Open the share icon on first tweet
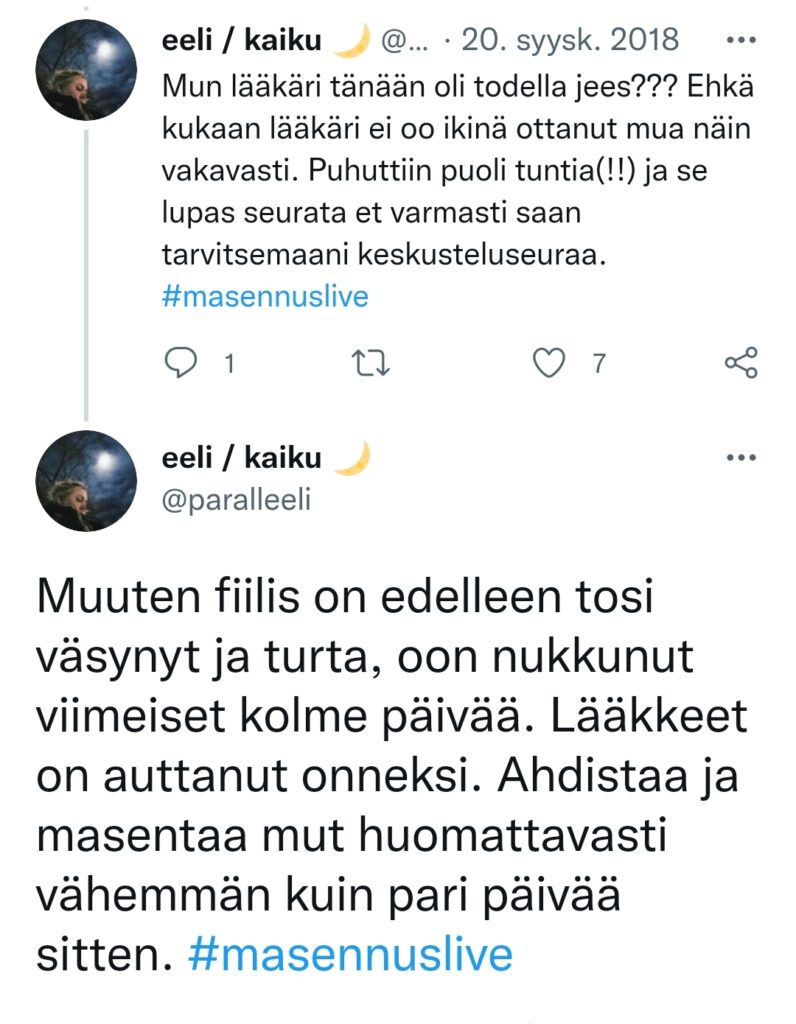Viewport: 796px width, 1024px height. [x=741, y=363]
